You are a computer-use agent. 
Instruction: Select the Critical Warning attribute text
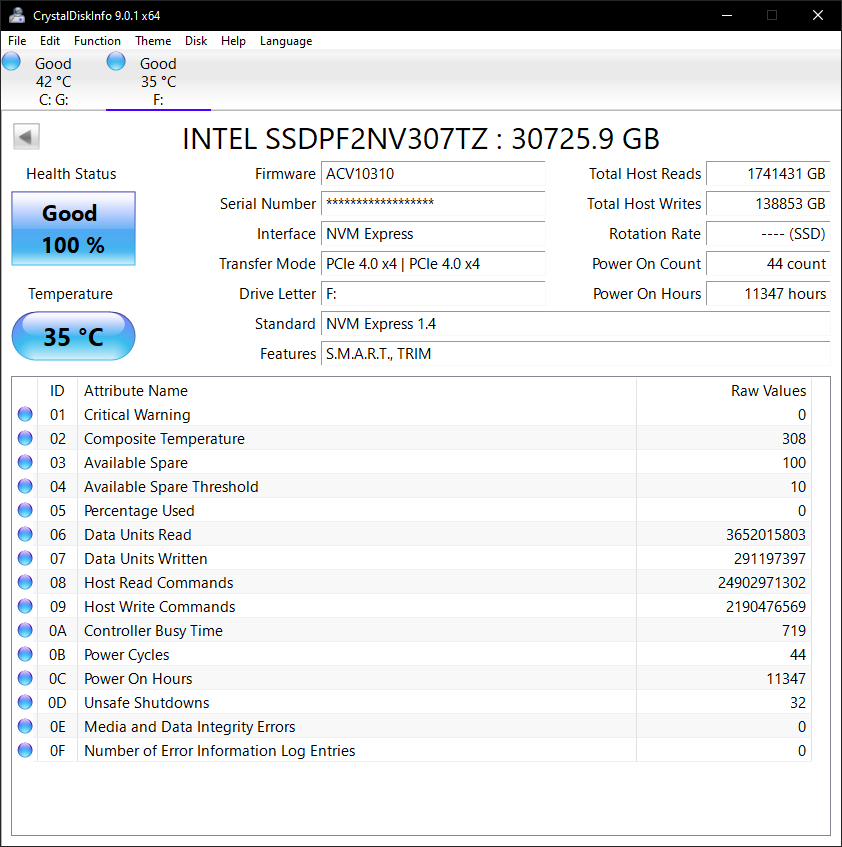137,415
